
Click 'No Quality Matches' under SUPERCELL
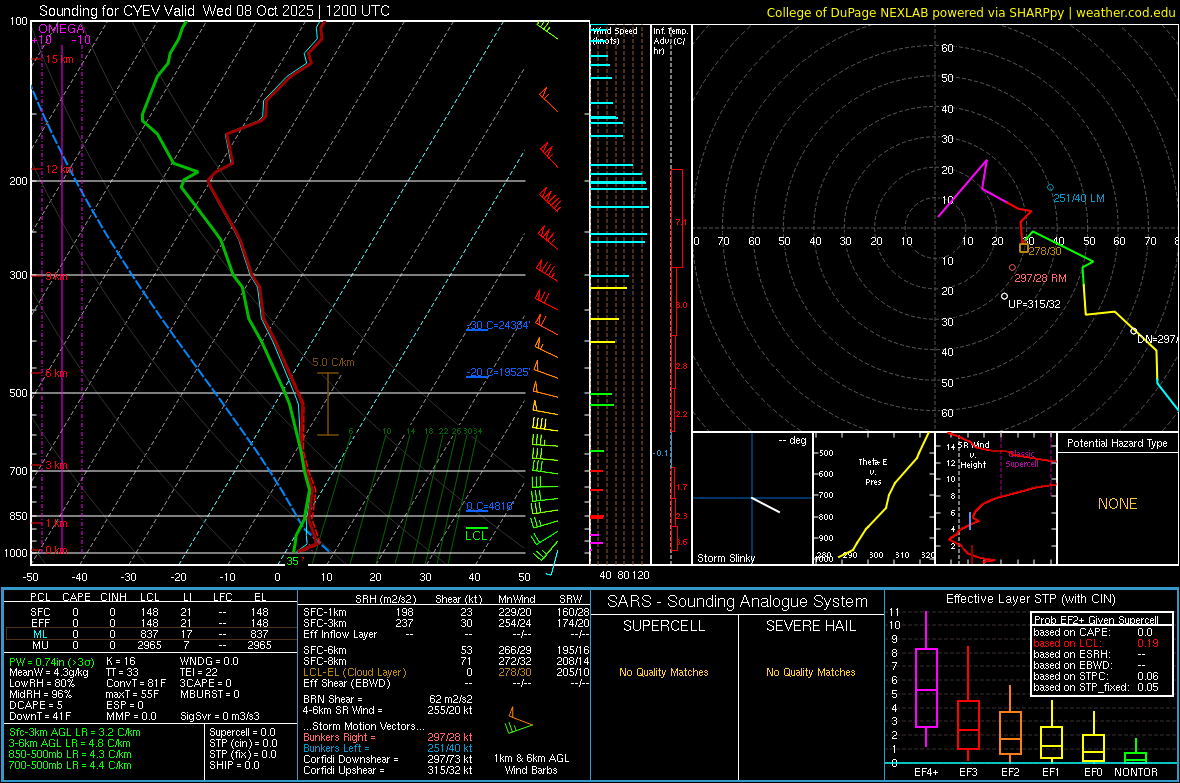[x=664, y=672]
